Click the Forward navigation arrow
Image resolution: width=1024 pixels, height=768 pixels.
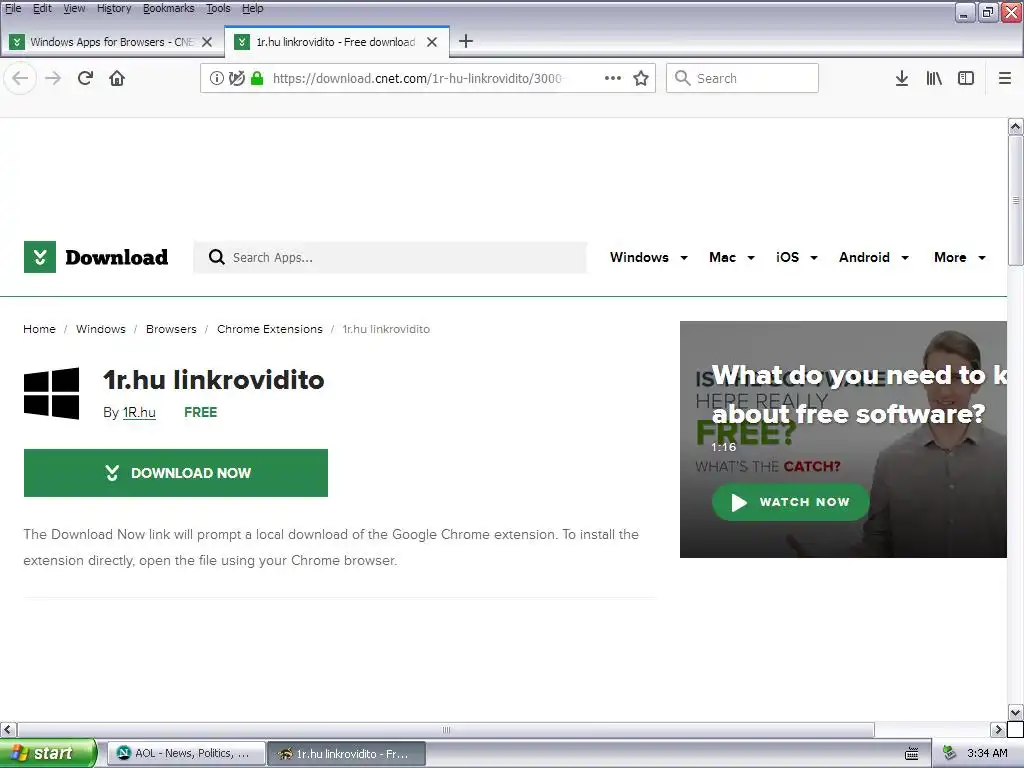[x=53, y=78]
